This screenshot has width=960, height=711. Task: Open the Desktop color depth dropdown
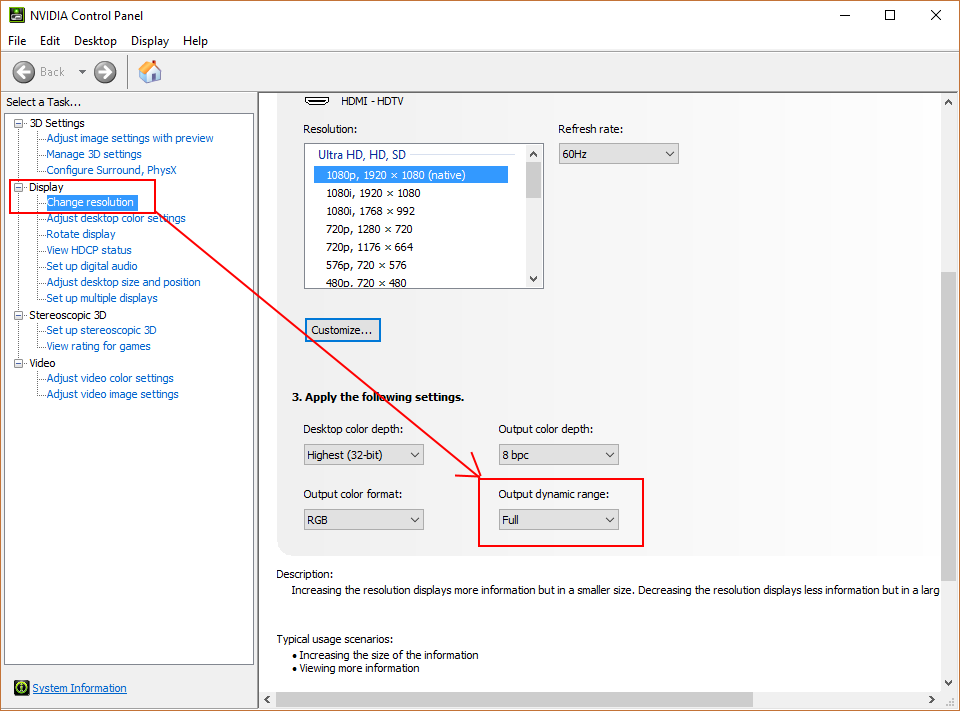pyautogui.click(x=364, y=455)
